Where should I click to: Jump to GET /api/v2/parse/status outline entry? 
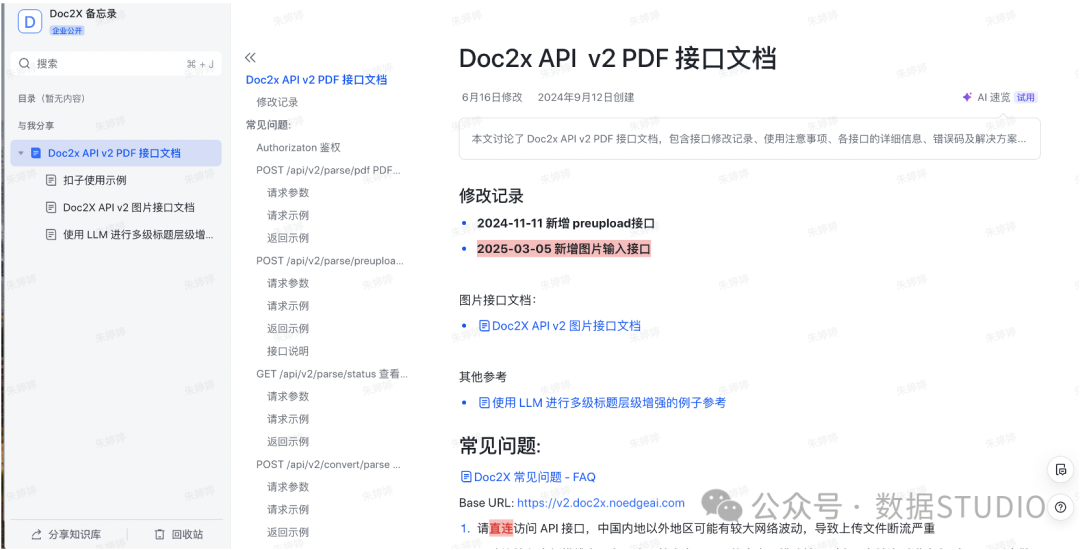pyautogui.click(x=332, y=374)
